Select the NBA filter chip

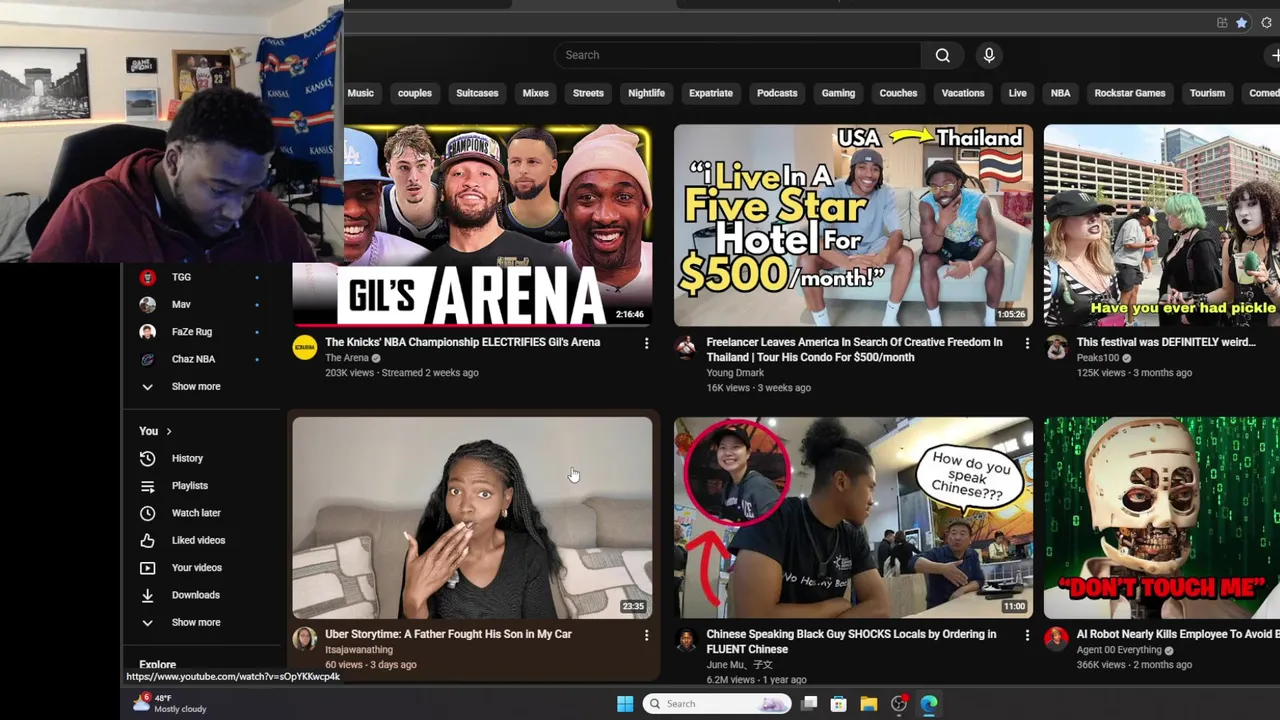coord(1060,93)
